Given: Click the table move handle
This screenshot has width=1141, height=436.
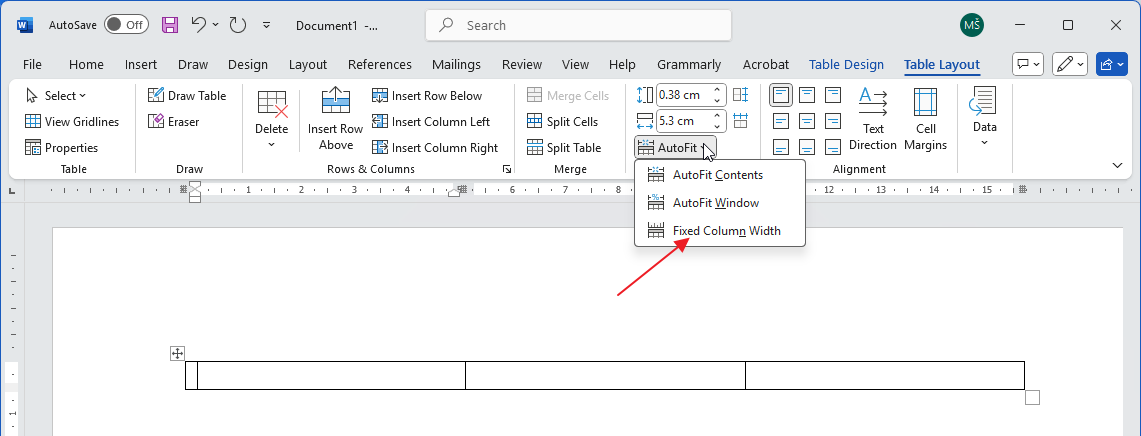Looking at the screenshot, I should 177,354.
